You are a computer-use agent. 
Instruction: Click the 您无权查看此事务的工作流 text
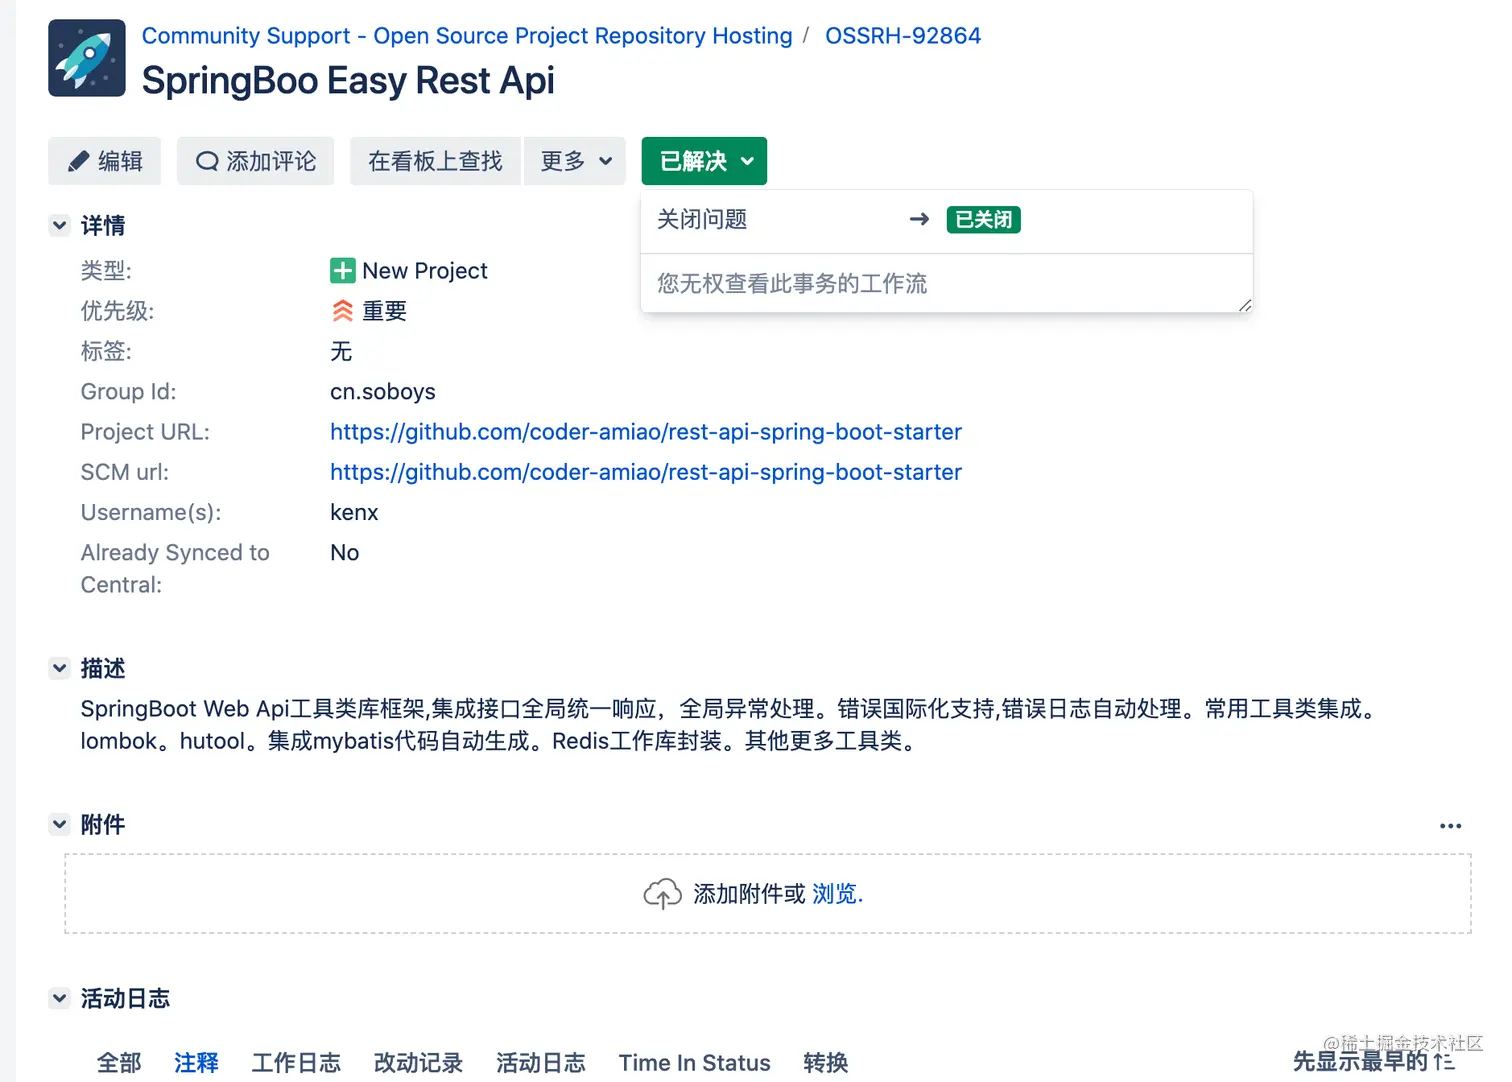[792, 284]
